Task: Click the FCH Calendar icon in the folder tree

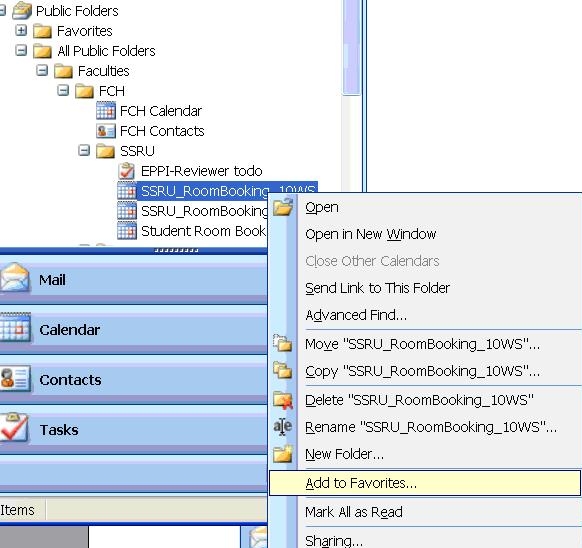Action: point(106,111)
